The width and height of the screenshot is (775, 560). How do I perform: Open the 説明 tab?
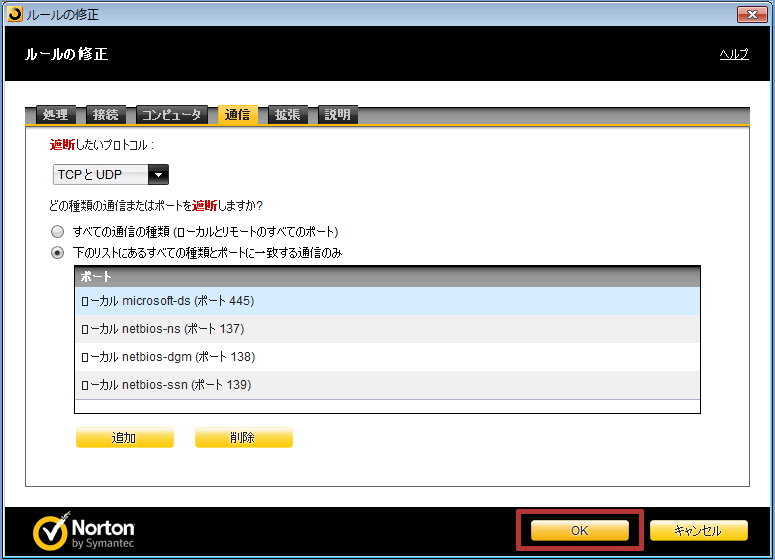click(x=338, y=115)
